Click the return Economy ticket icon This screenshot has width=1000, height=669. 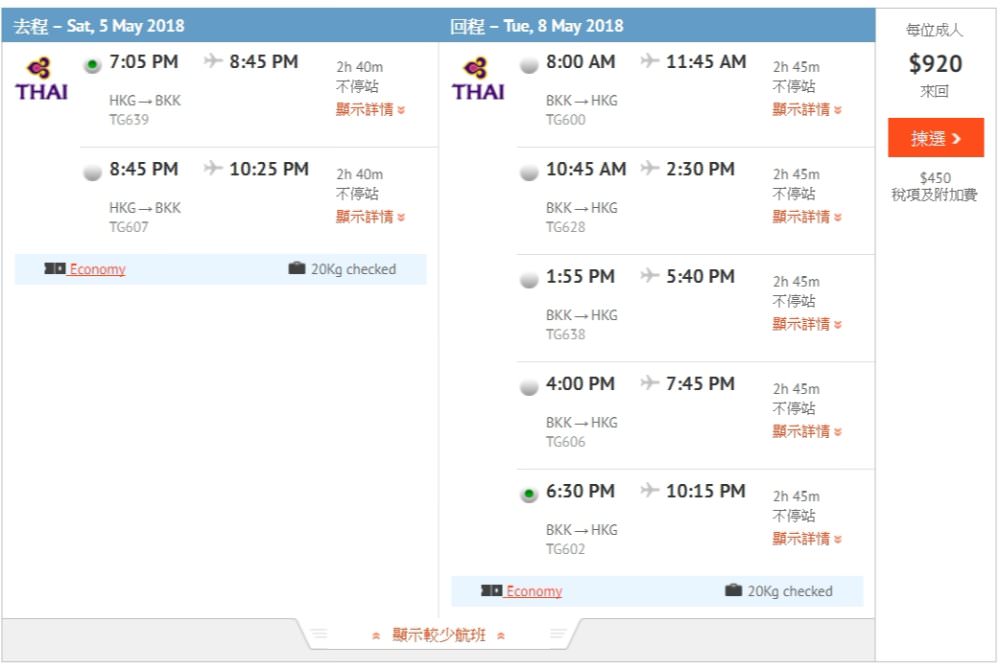tap(491, 591)
